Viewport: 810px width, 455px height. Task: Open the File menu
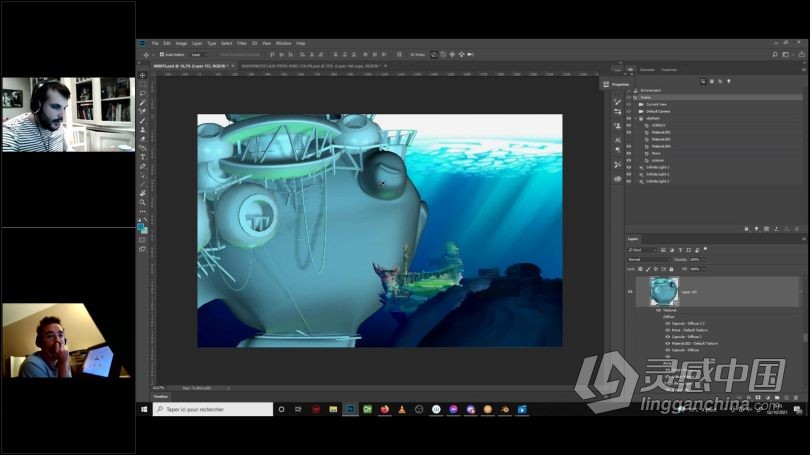(155, 43)
